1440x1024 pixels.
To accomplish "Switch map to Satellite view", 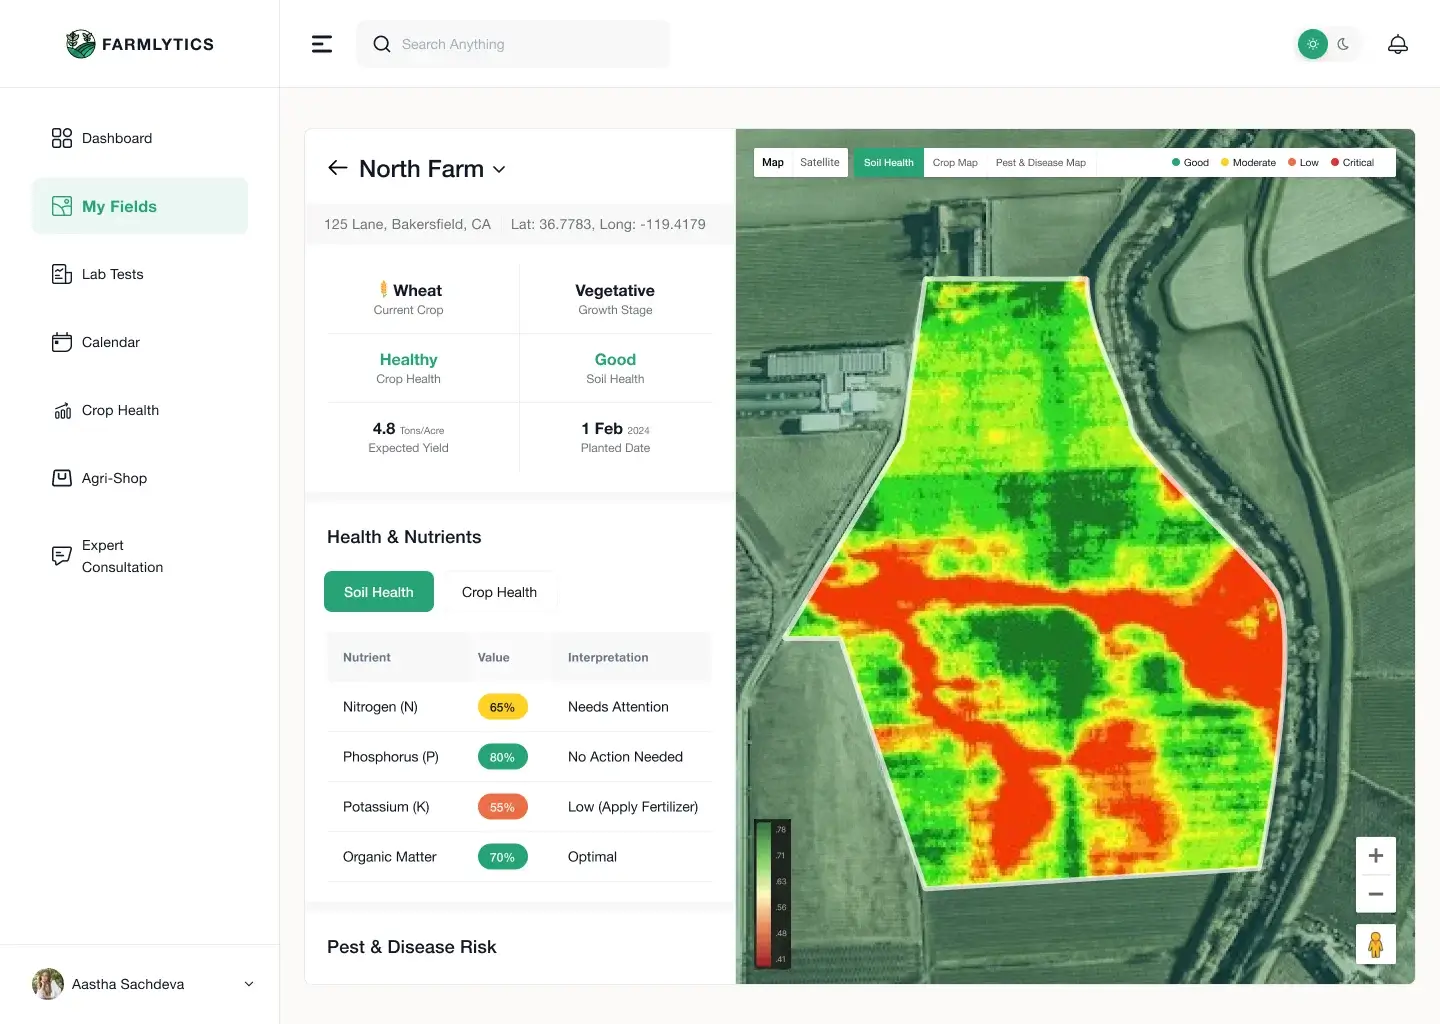I will tap(819, 162).
